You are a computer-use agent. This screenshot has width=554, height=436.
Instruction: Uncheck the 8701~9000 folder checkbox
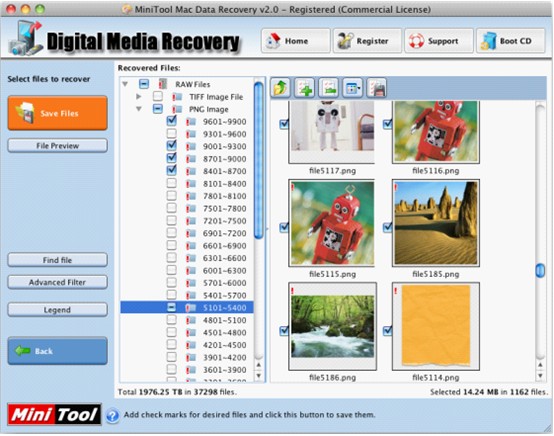tap(171, 158)
